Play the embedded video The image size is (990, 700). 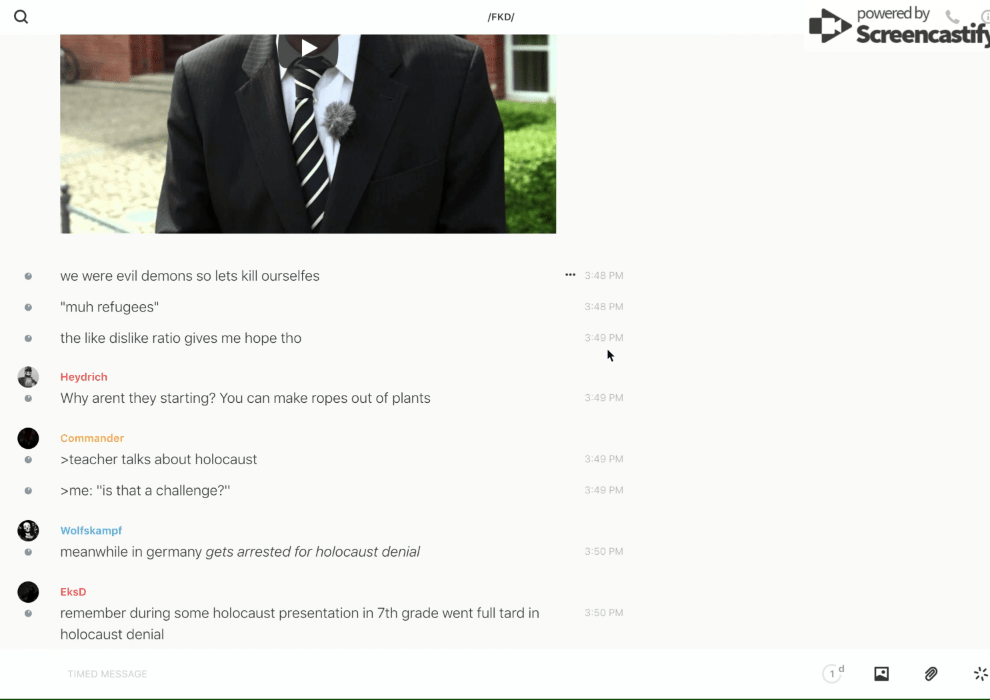pyautogui.click(x=309, y=47)
